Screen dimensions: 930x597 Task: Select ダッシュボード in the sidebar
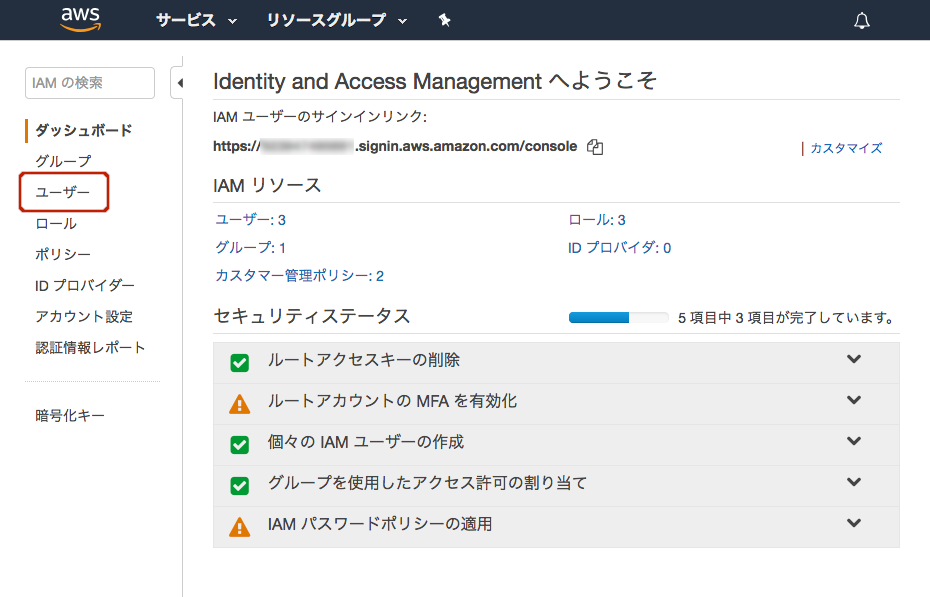(x=84, y=130)
